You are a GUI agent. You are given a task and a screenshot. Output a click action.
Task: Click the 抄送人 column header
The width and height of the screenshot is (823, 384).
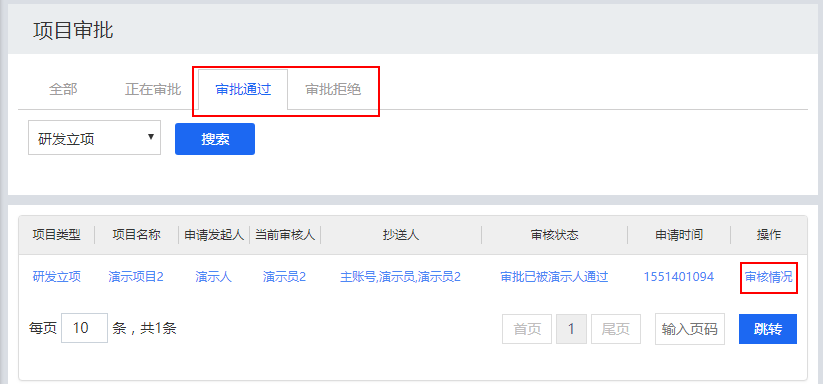click(401, 235)
